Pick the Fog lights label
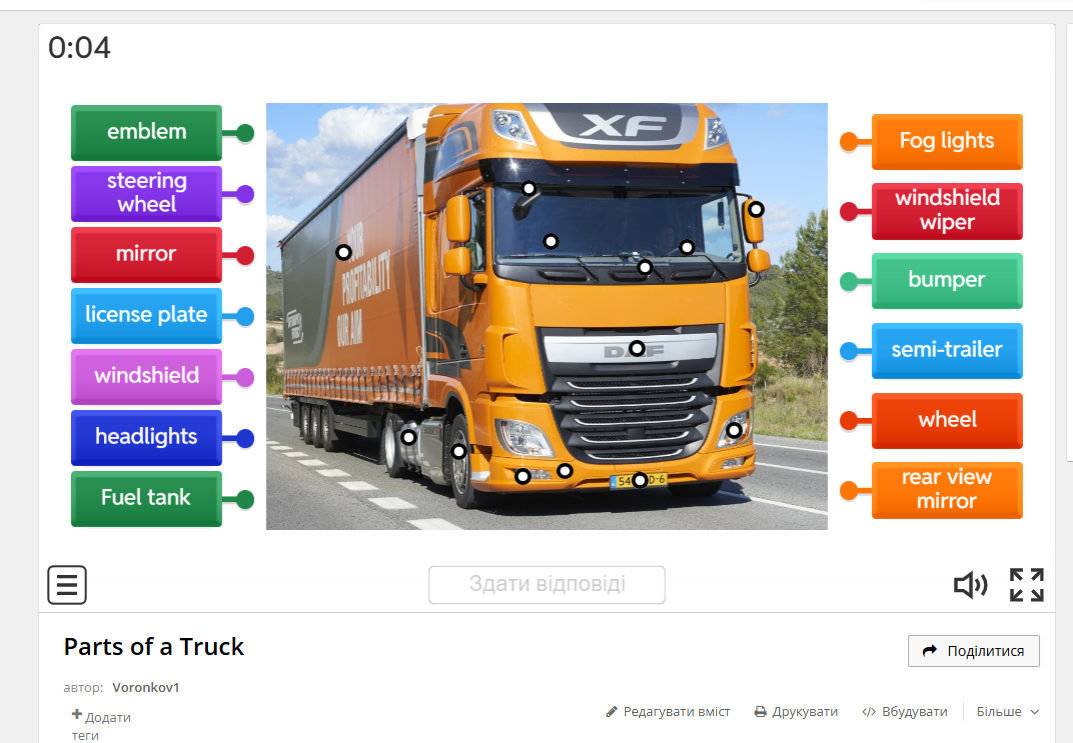The width and height of the screenshot is (1073, 743). [x=947, y=142]
